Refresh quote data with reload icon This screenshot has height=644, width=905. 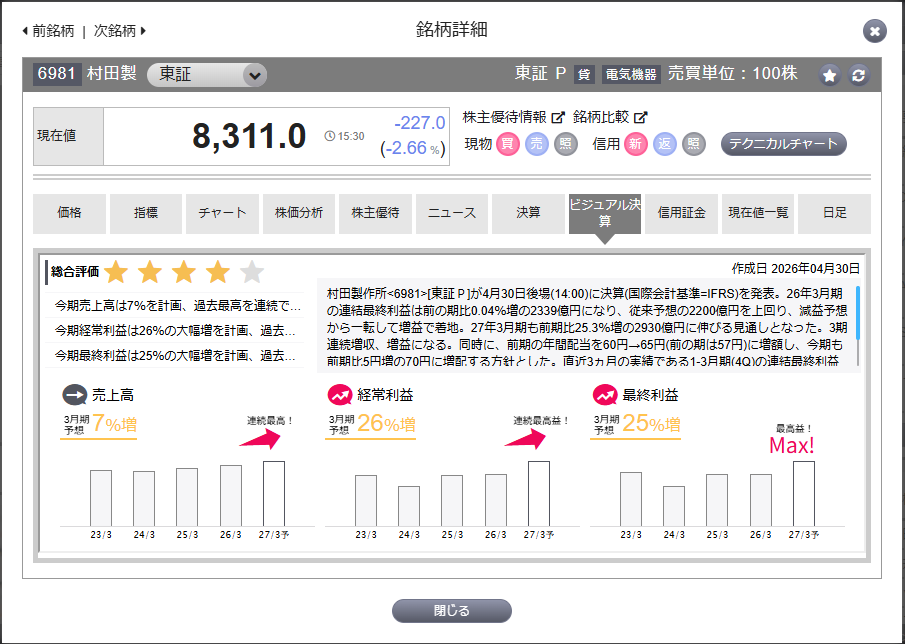858,76
